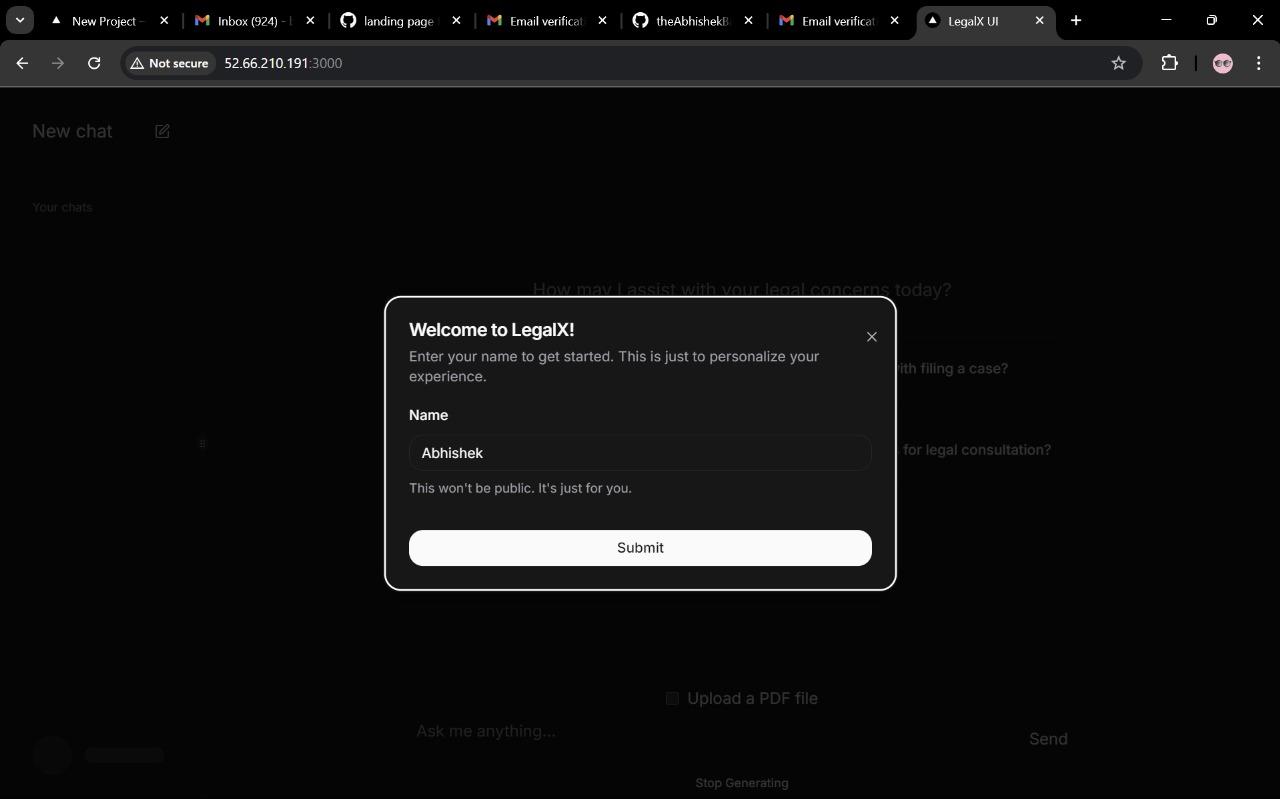Viewport: 1280px width, 799px height.
Task: Close the LegalX UI tab
Action: [1039, 20]
